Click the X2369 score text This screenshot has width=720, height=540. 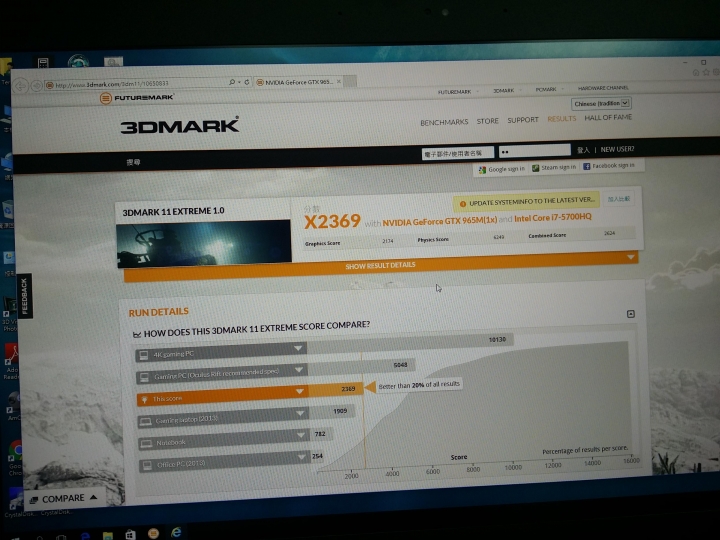[x=332, y=221]
